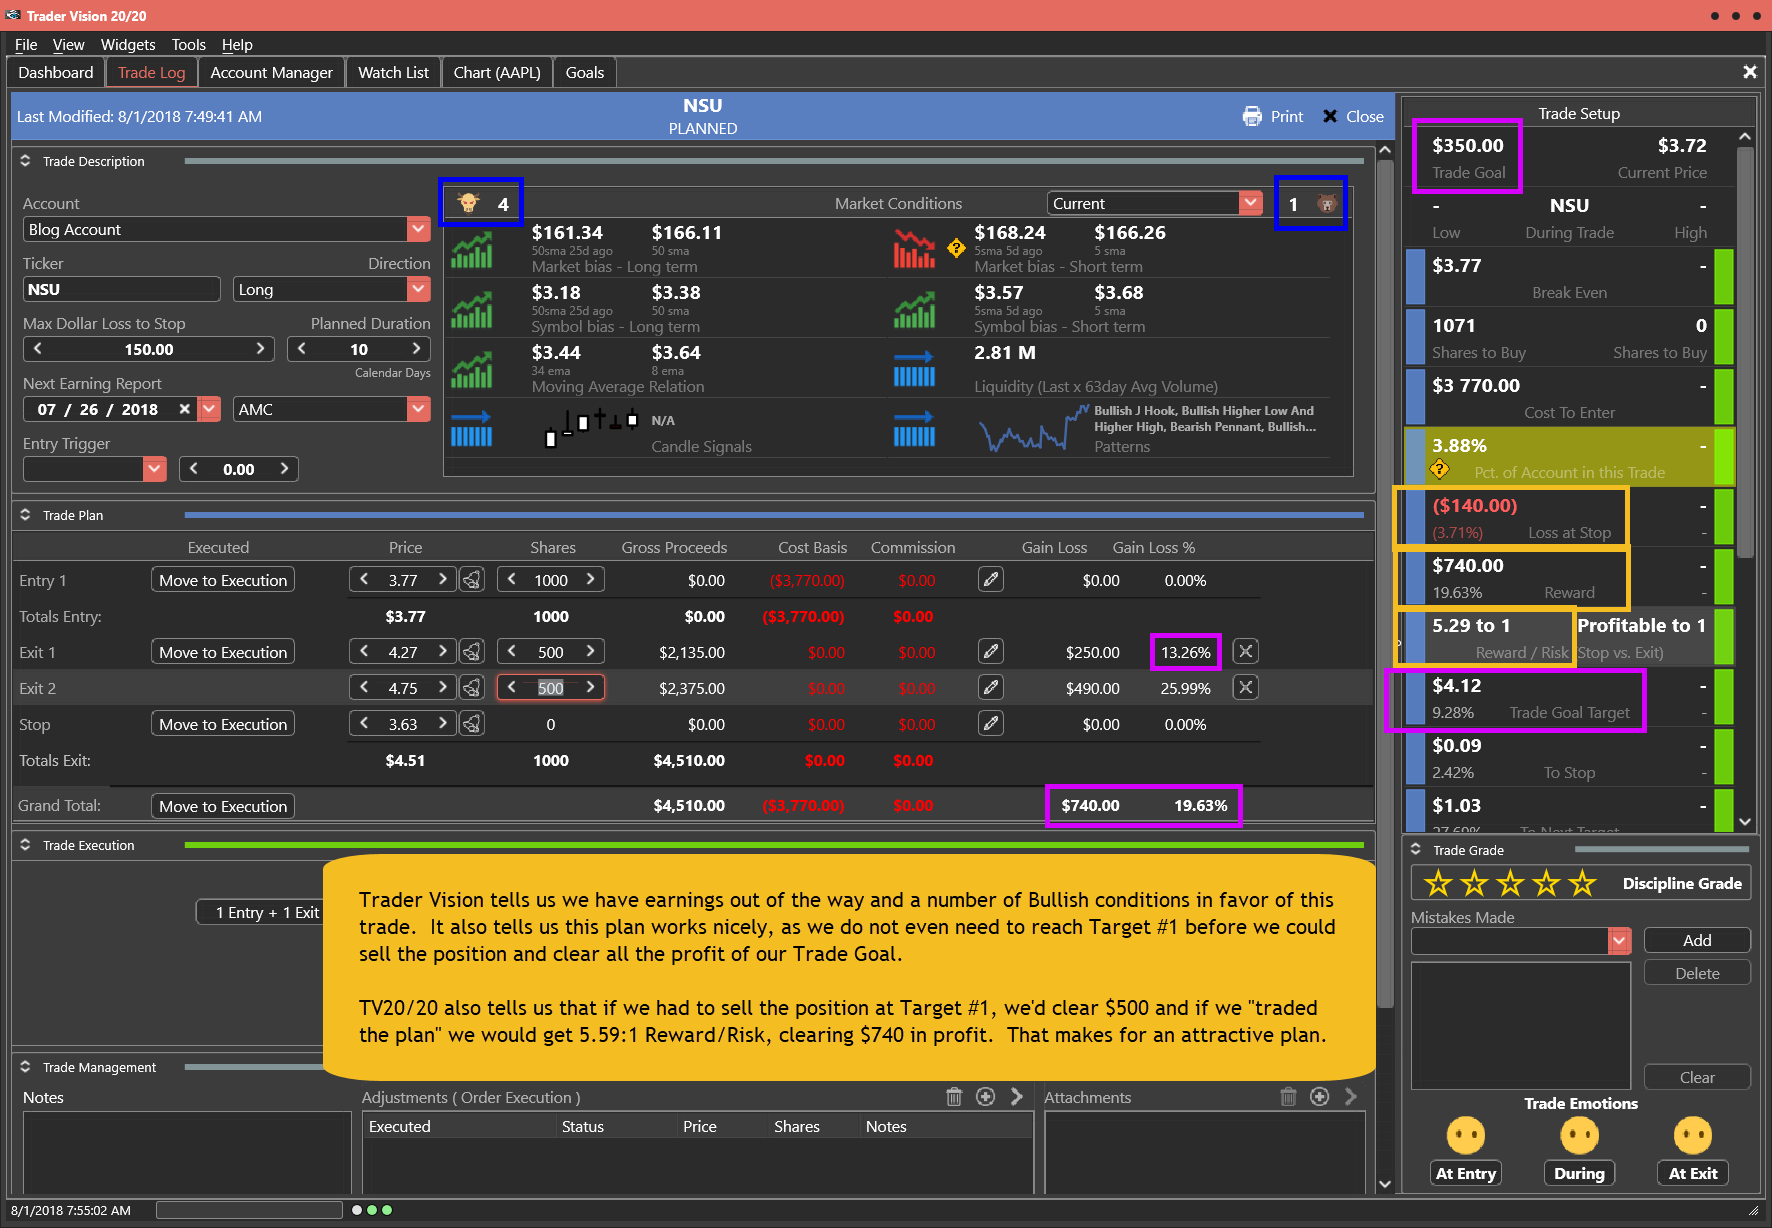The width and height of the screenshot is (1772, 1228).
Task: Click the long term market bias green chart icon
Action: click(x=471, y=250)
